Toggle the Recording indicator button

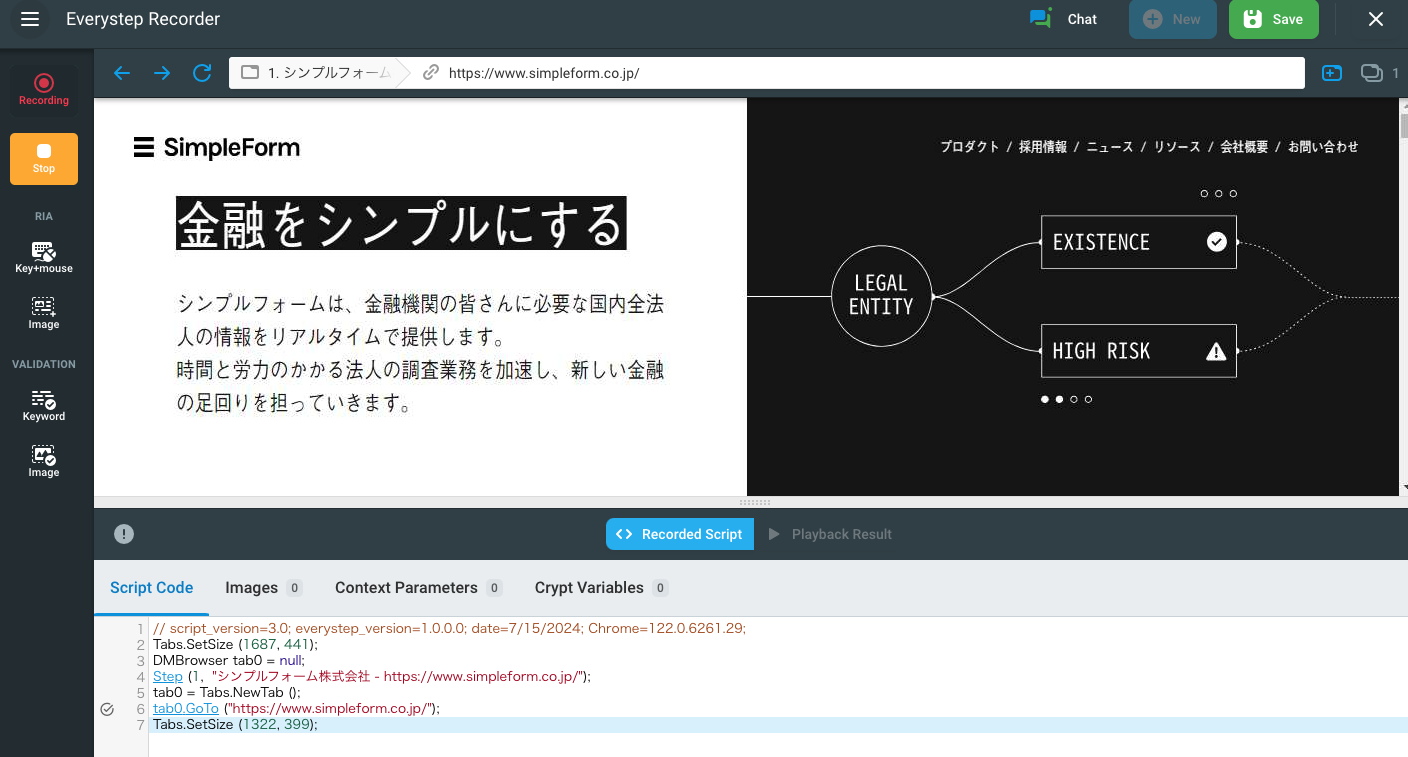[44, 90]
